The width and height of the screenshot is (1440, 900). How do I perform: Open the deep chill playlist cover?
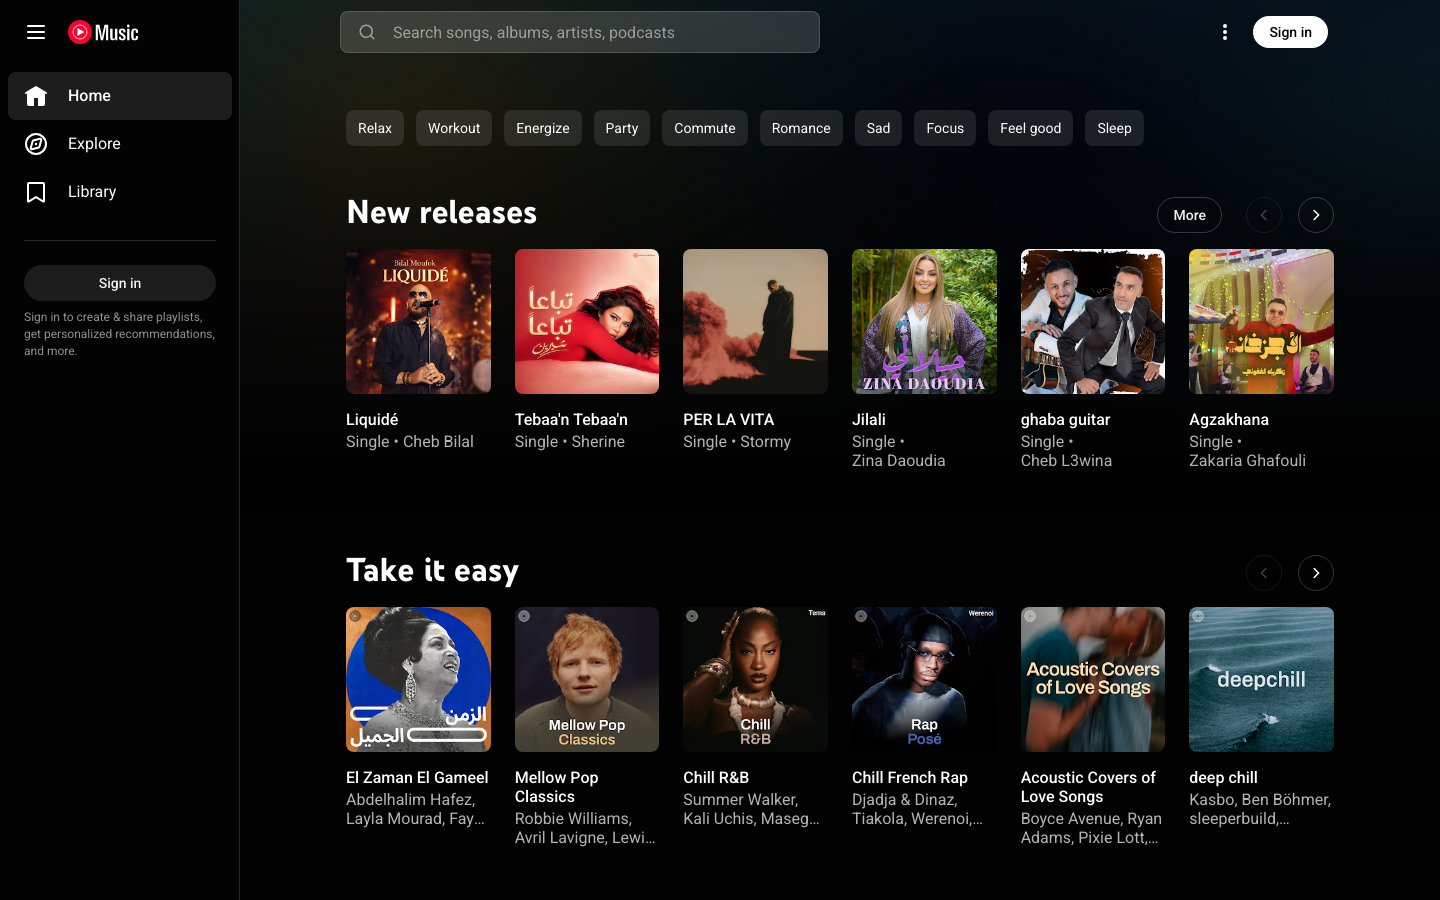[x=1261, y=679]
